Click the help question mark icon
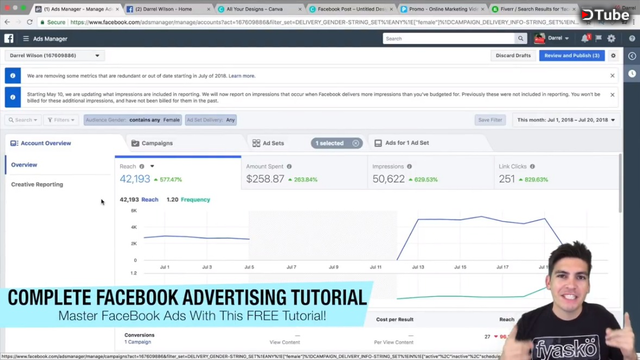Image resolution: width=640 pixels, height=360 pixels. (632, 38)
